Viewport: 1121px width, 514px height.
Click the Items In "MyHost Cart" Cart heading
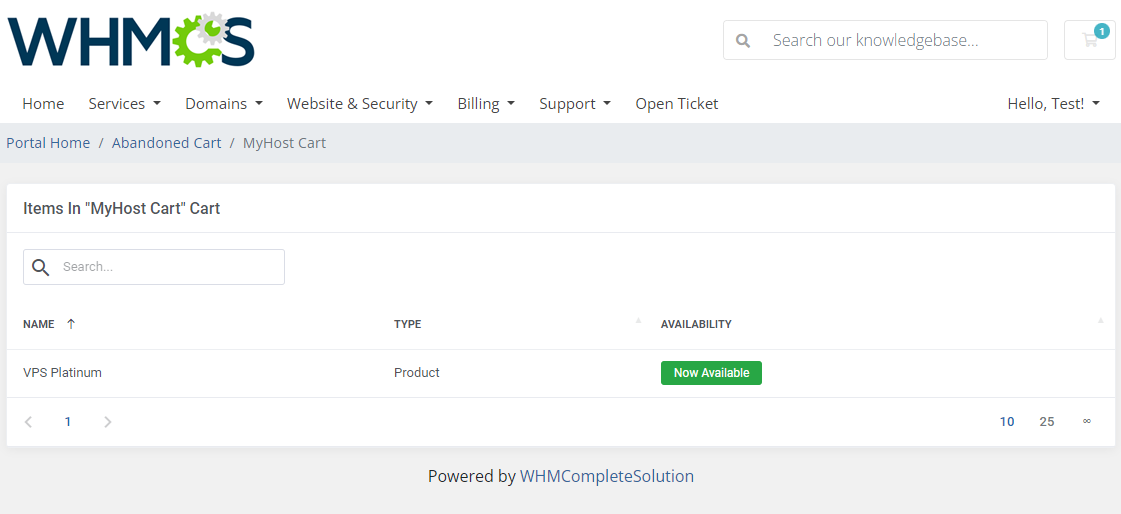pyautogui.click(x=122, y=209)
